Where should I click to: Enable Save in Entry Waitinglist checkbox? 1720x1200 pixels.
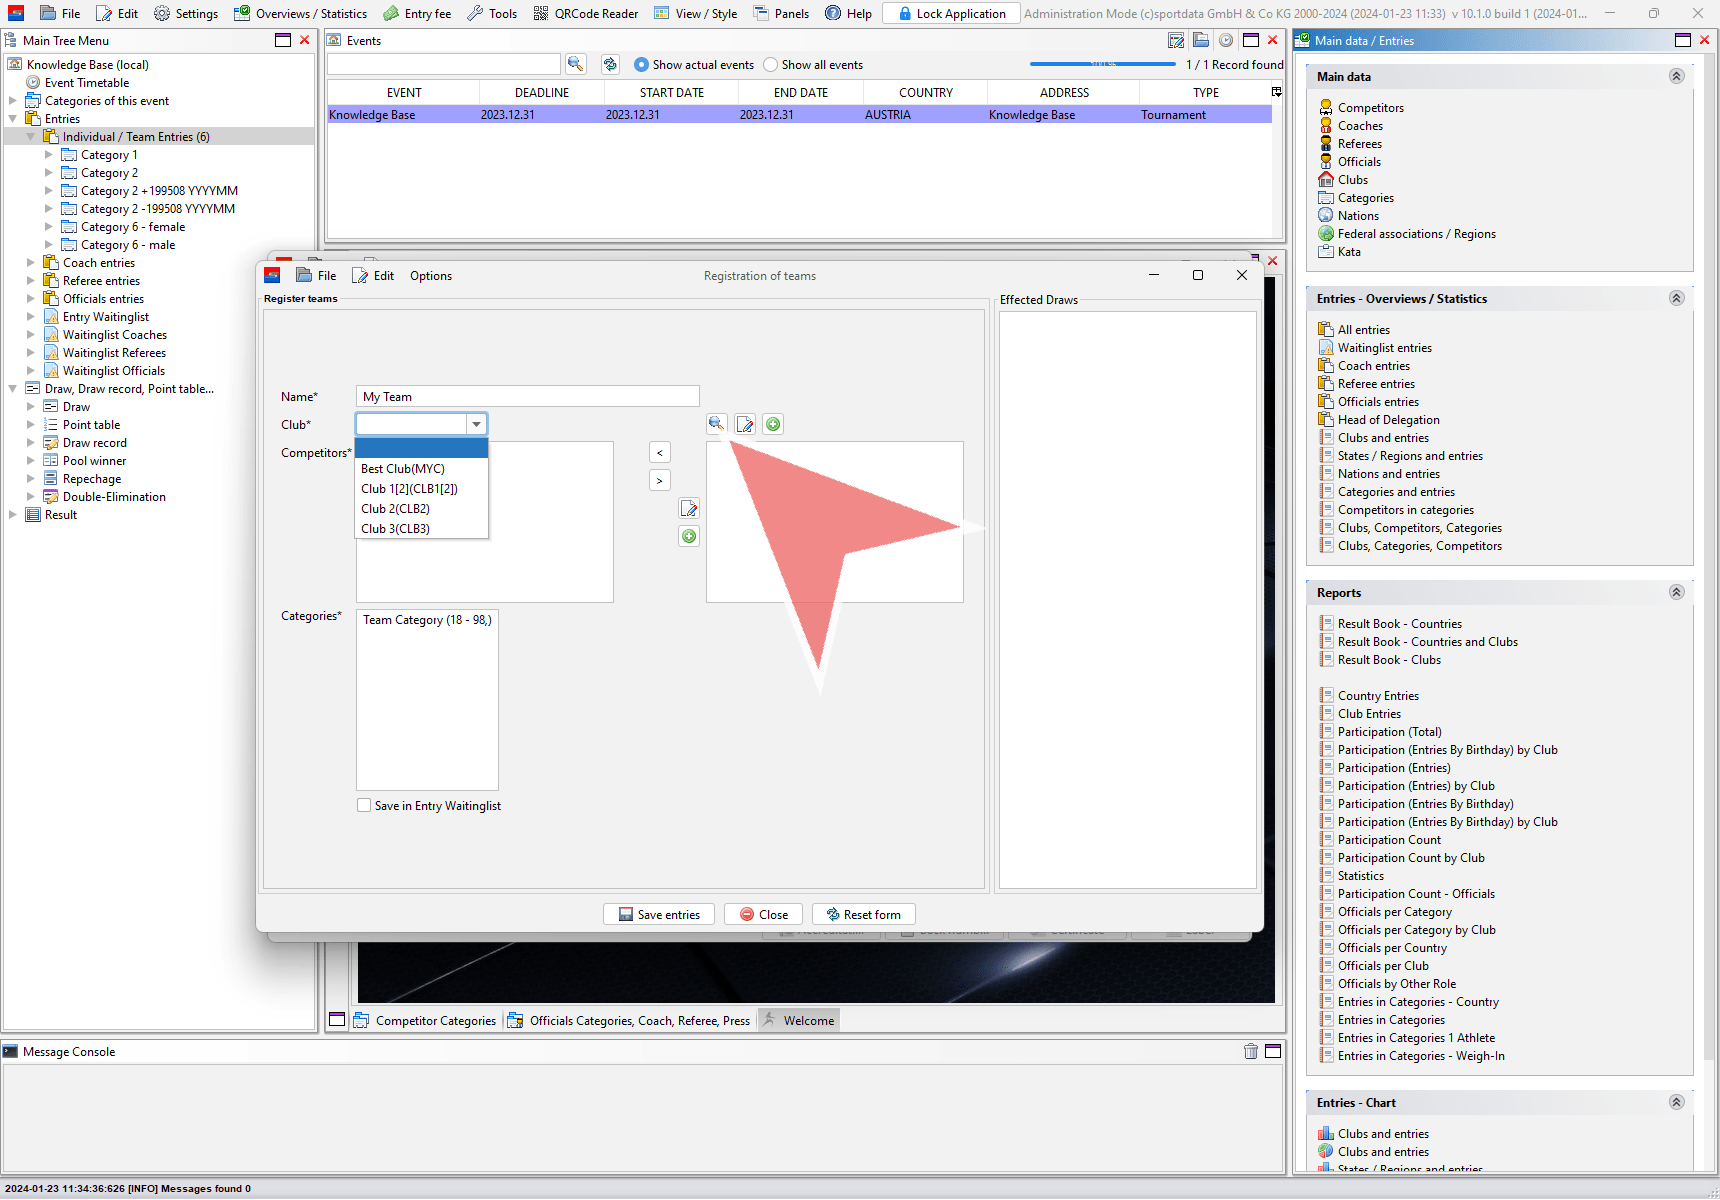[364, 806]
